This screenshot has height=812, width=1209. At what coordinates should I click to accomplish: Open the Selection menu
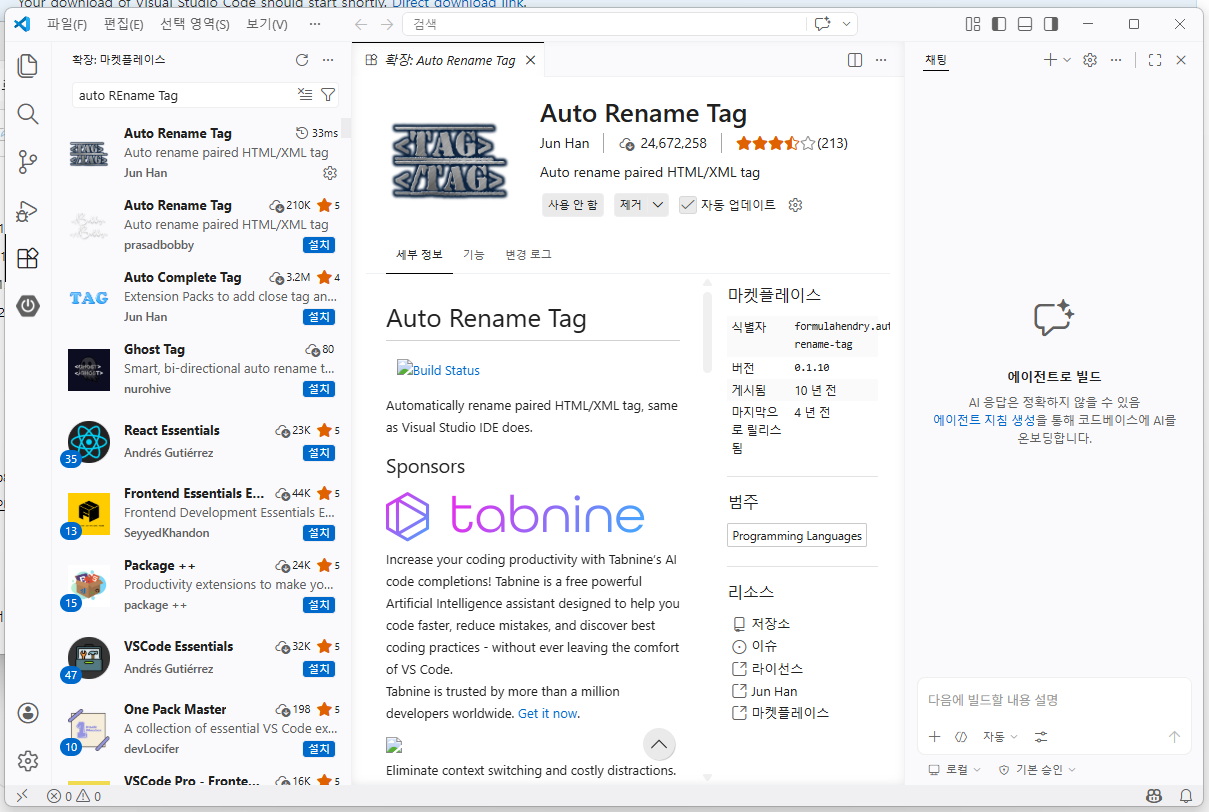pyautogui.click(x=195, y=24)
